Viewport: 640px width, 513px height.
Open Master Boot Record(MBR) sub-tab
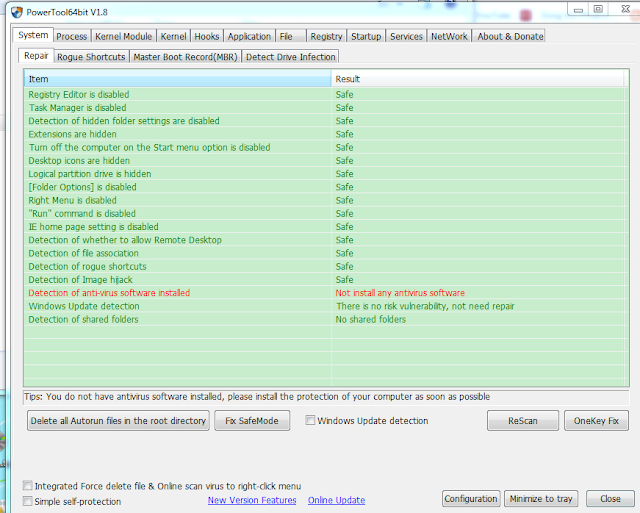tap(185, 57)
